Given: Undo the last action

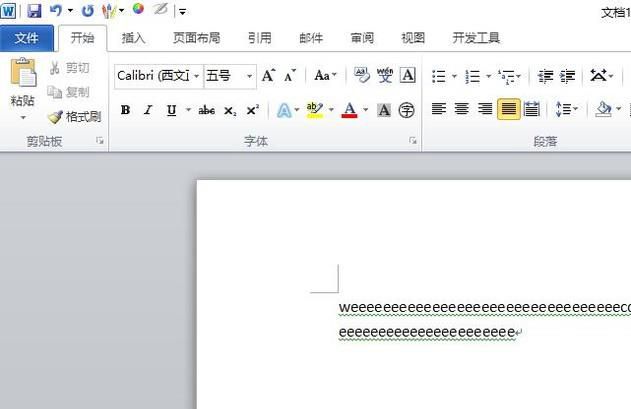Looking at the screenshot, I should pyautogui.click(x=56, y=10).
